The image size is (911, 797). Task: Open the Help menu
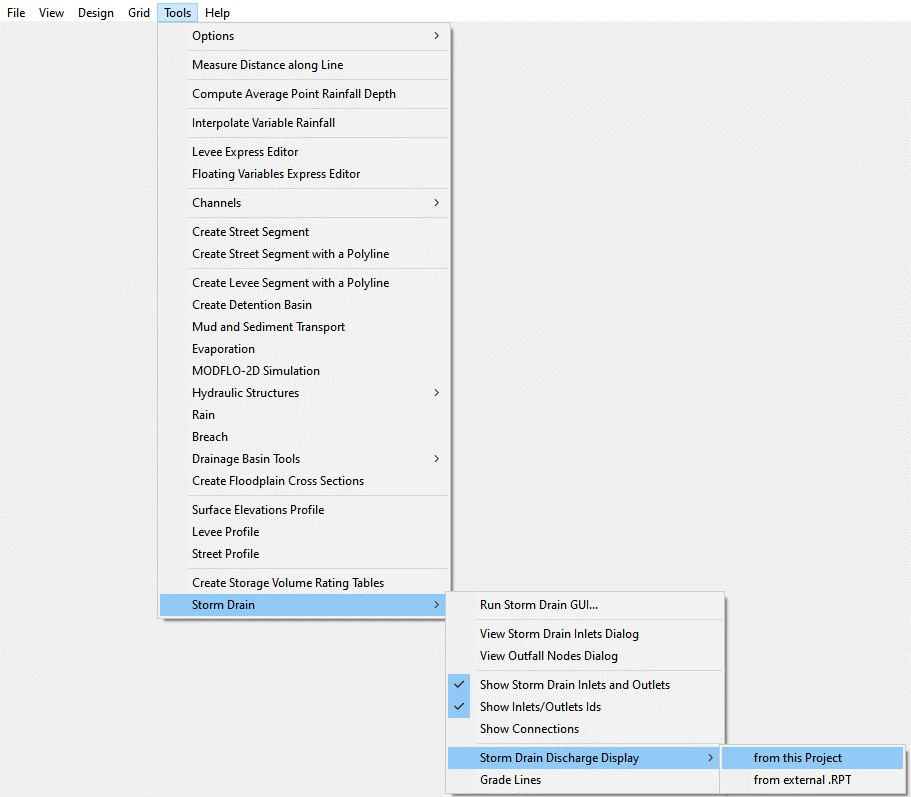217,13
